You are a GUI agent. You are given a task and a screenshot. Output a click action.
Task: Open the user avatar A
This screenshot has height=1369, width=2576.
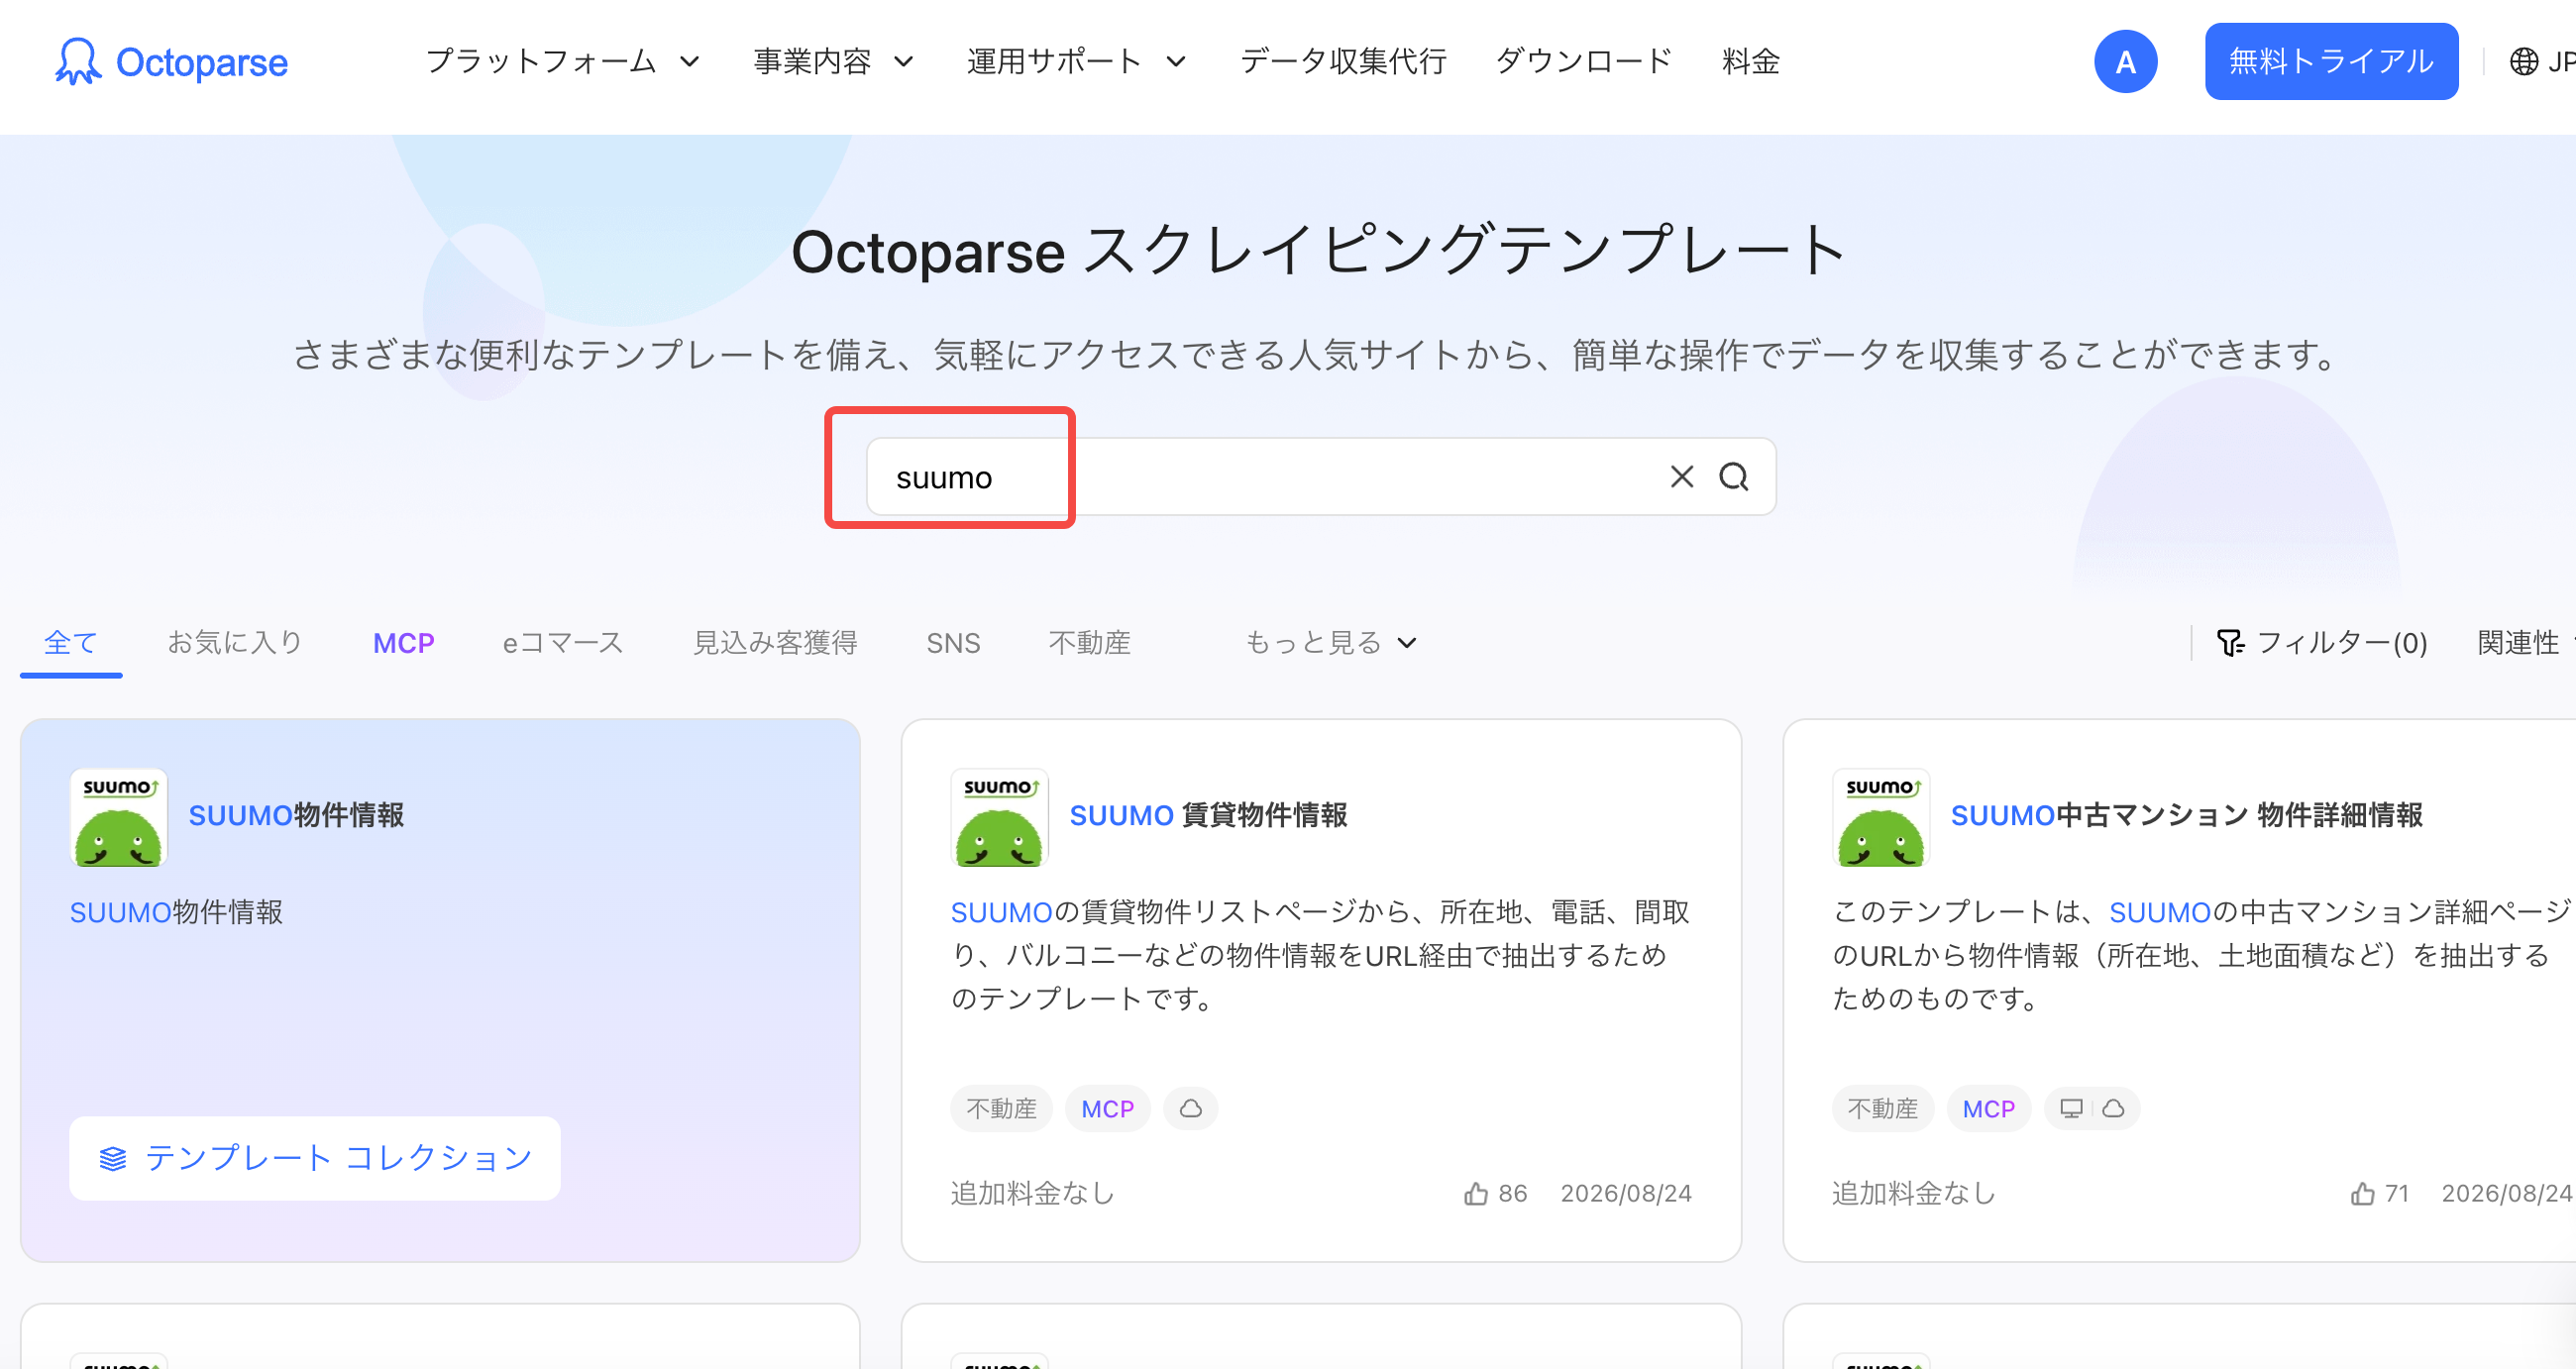point(2125,62)
